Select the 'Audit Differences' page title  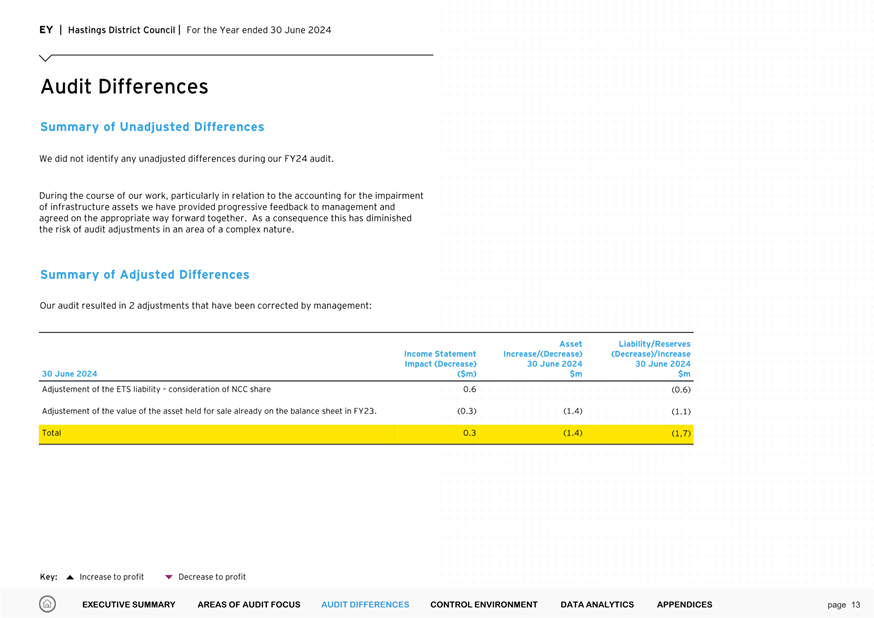[124, 86]
